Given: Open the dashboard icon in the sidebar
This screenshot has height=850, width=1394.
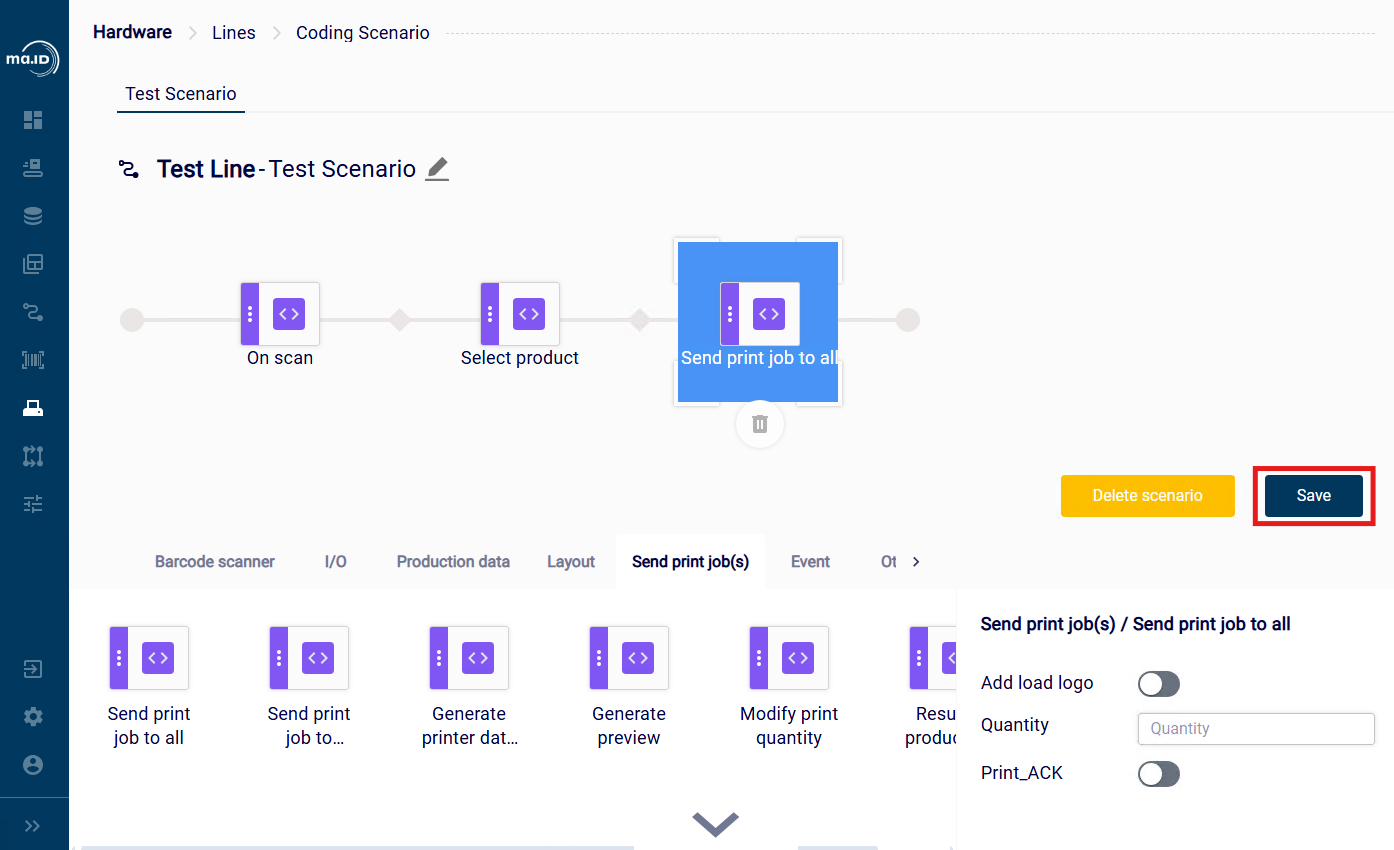Looking at the screenshot, I should pos(33,120).
